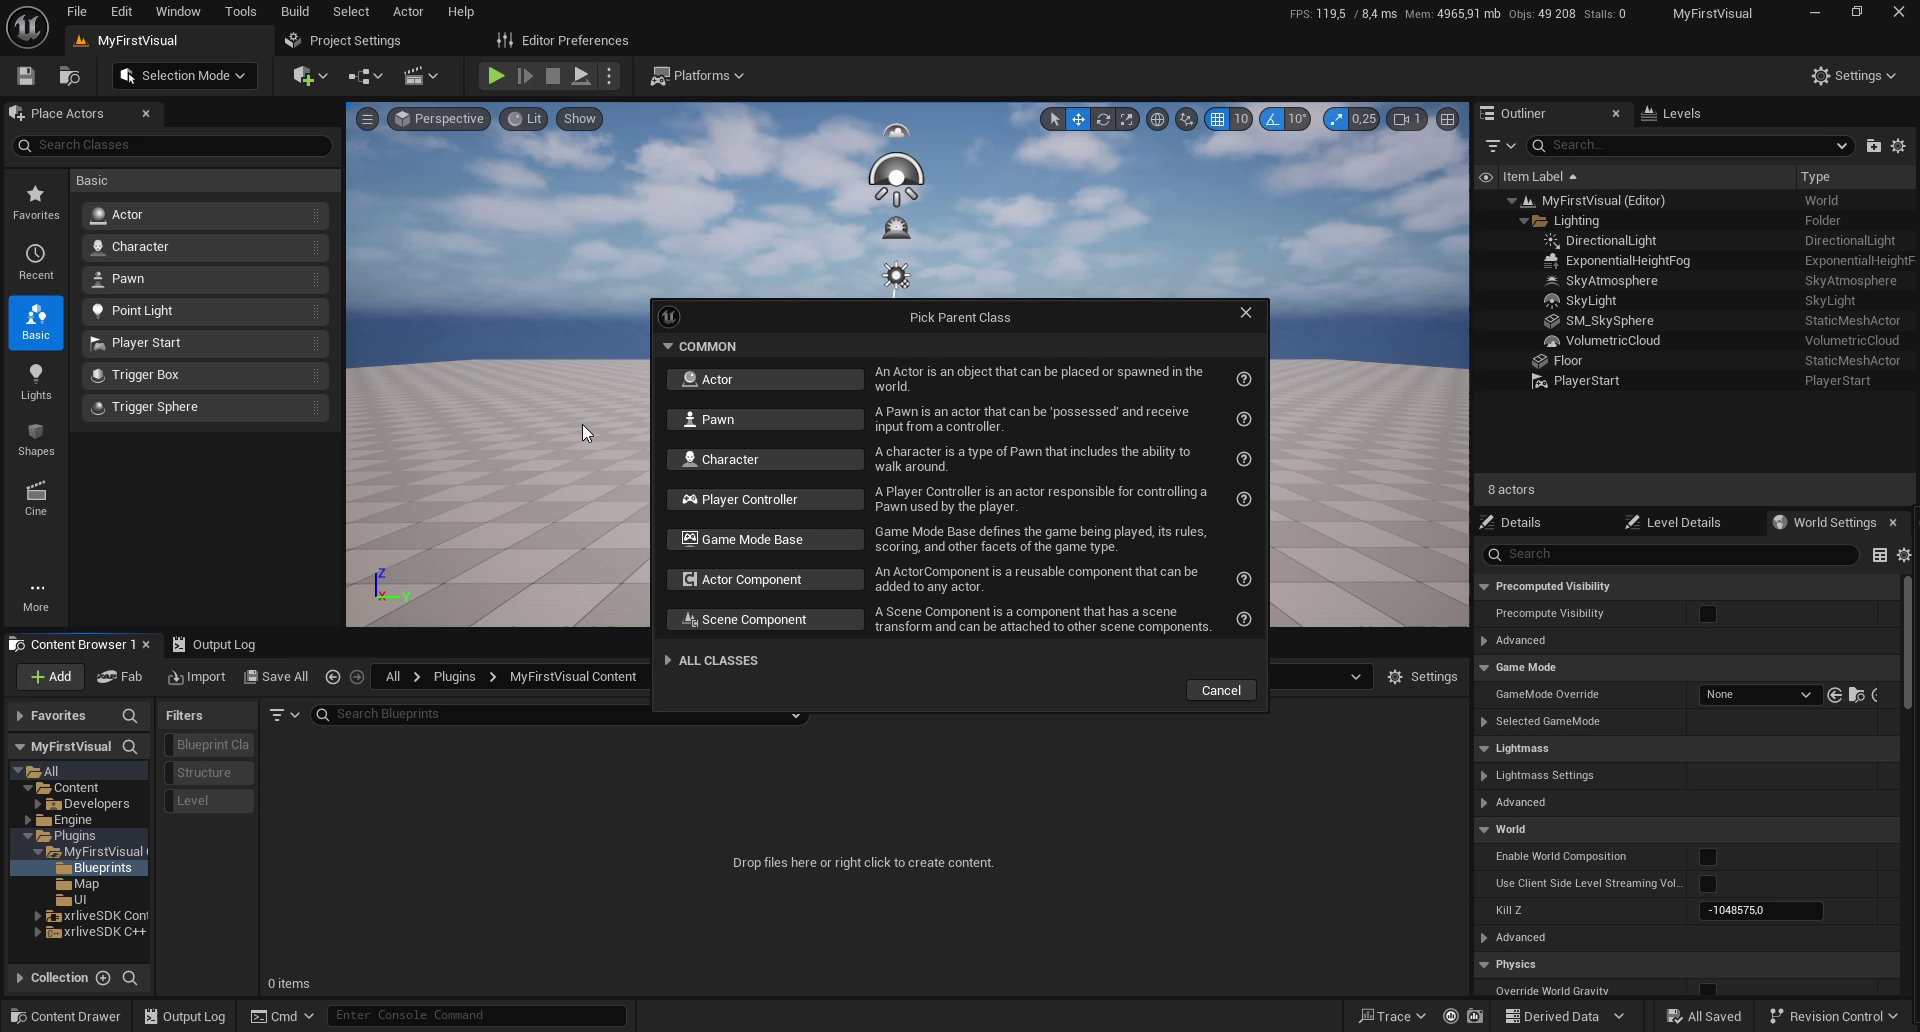This screenshot has width=1920, height=1032.
Task: Activate the select objects cursor tool
Action: coord(1053,119)
